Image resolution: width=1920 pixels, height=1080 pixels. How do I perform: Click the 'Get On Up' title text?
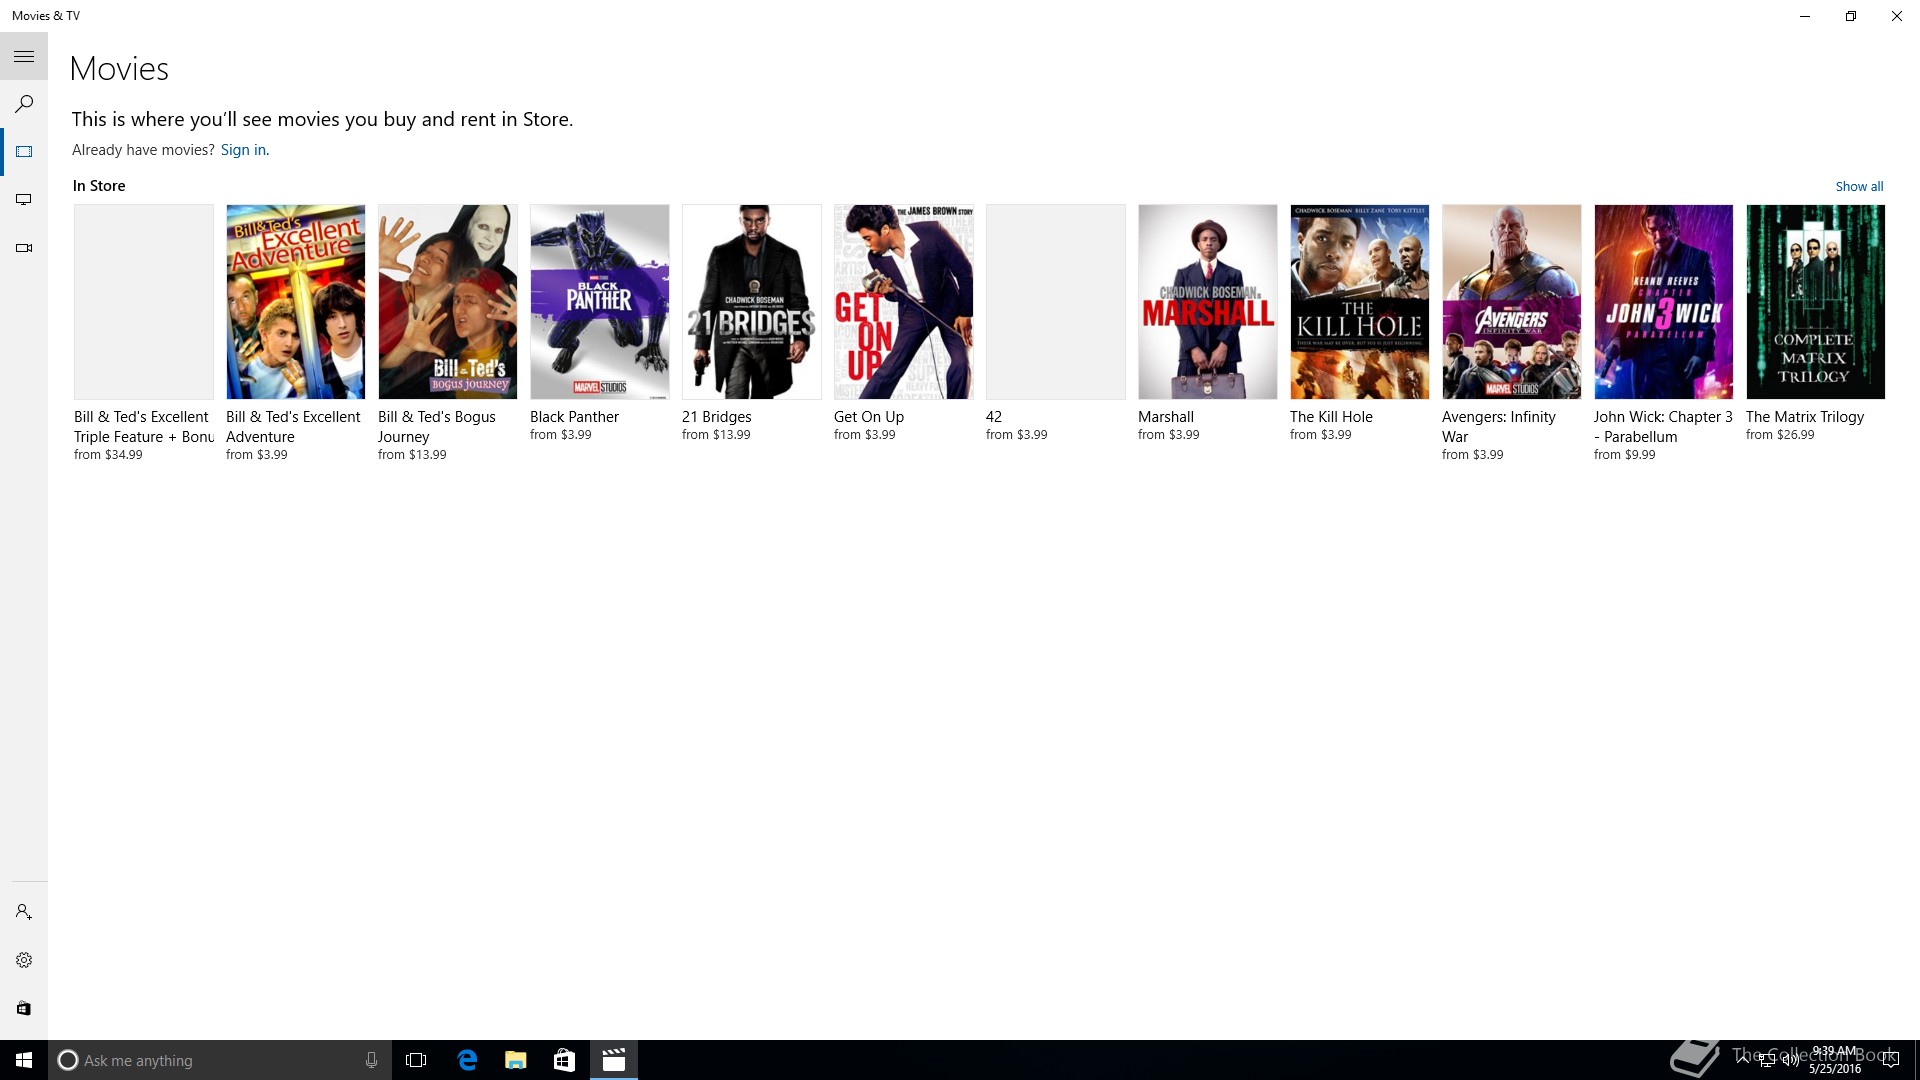(x=868, y=417)
